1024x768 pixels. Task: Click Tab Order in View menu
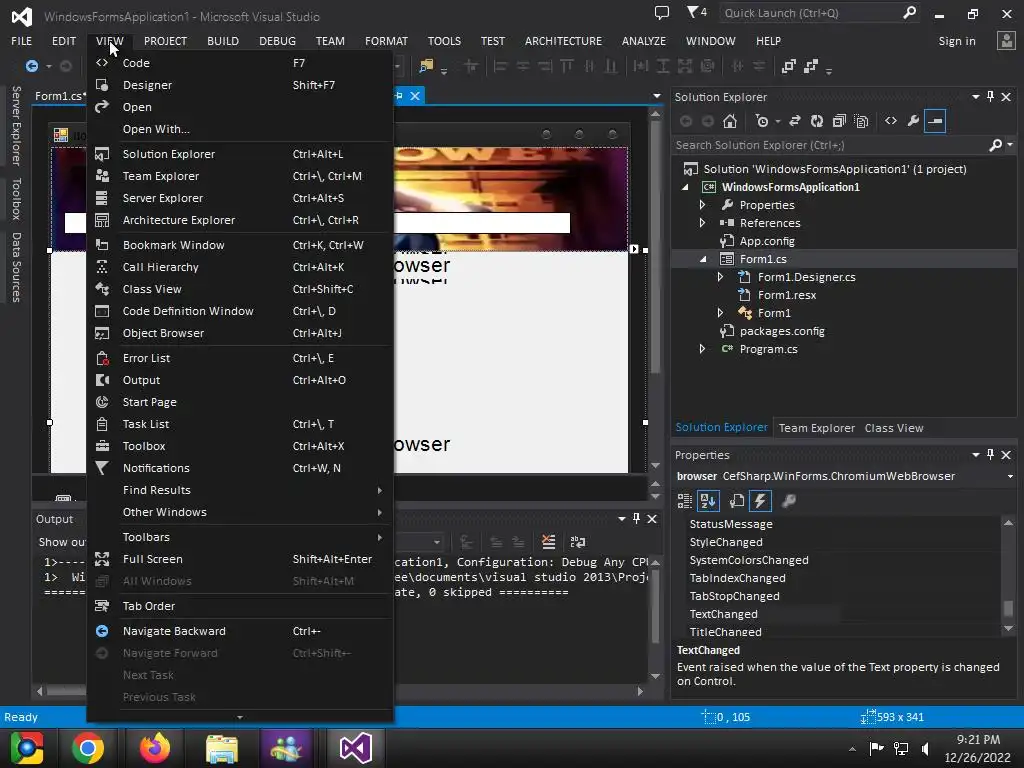click(240, 606)
